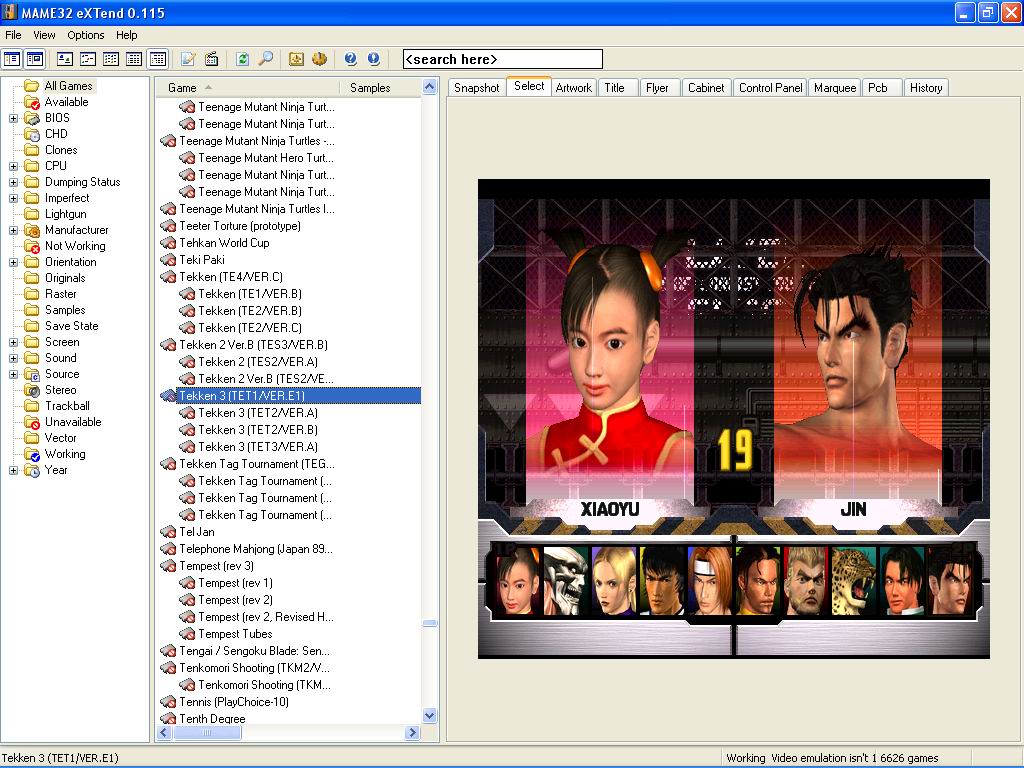This screenshot has width=1024, height=768.
Task: Select the Clones folder
Action: pos(61,150)
